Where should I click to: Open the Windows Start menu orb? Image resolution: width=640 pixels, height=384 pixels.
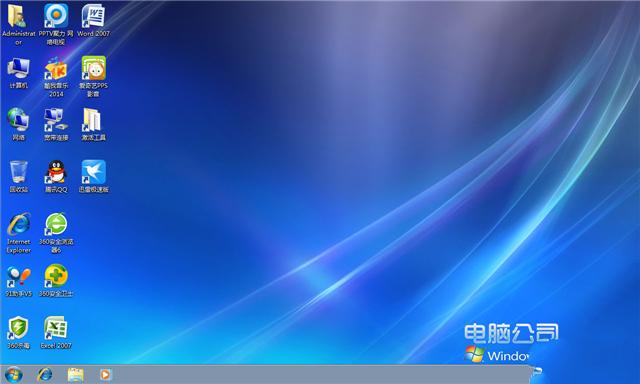[13, 374]
